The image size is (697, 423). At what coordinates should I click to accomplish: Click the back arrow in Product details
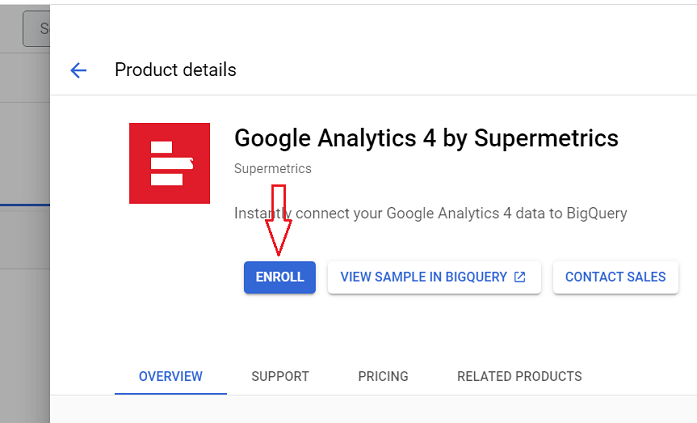point(78,70)
